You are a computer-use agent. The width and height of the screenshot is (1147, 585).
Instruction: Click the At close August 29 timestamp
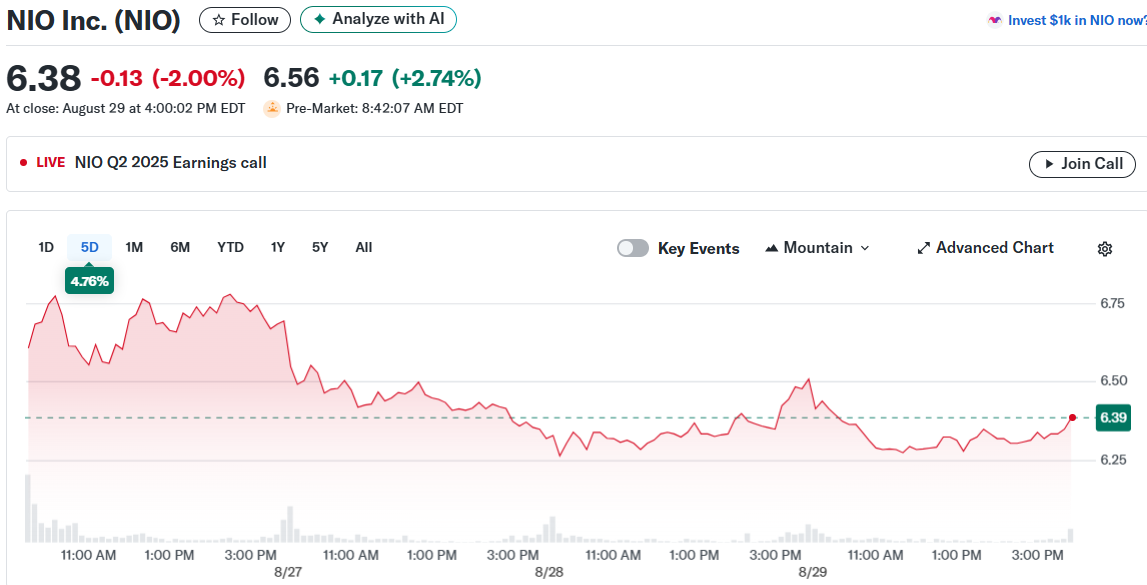coord(126,108)
